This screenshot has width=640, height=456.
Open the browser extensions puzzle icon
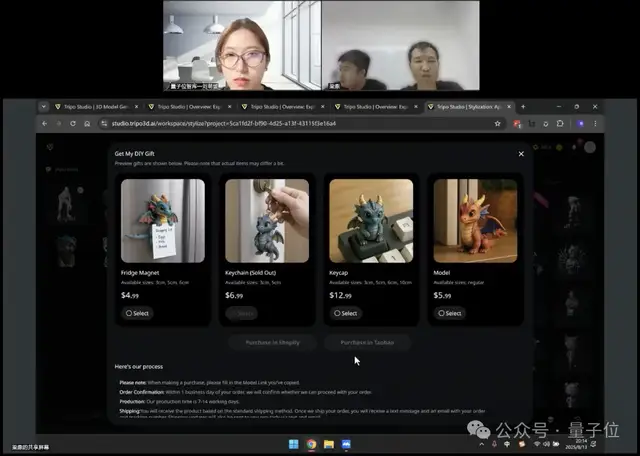pyautogui.click(x=560, y=123)
